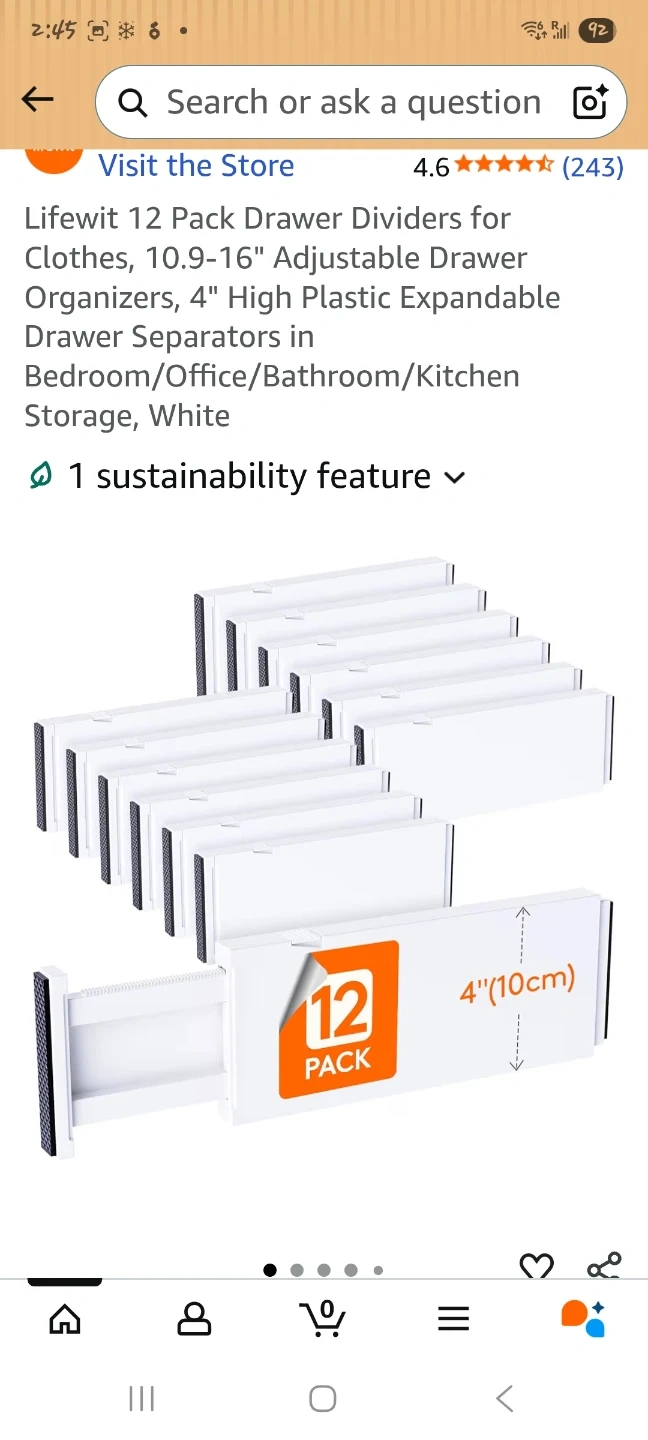Jump to fourth product image dot
Screen dimensions: 648x1440
pyautogui.click(x=351, y=1270)
